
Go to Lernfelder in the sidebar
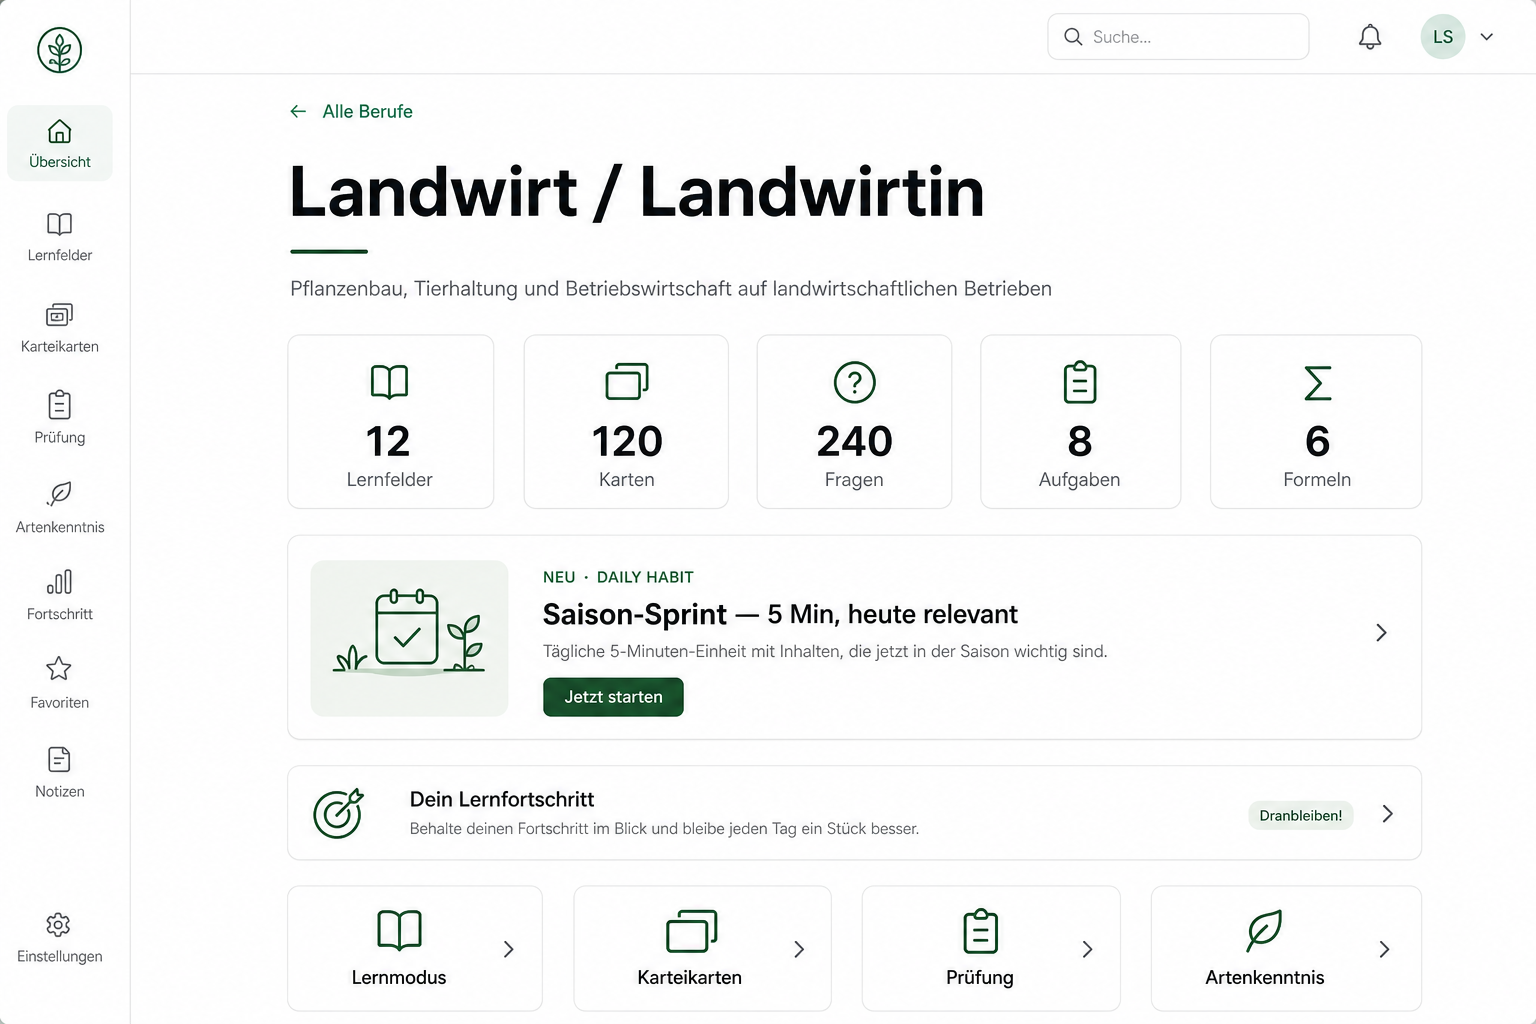tap(60, 237)
